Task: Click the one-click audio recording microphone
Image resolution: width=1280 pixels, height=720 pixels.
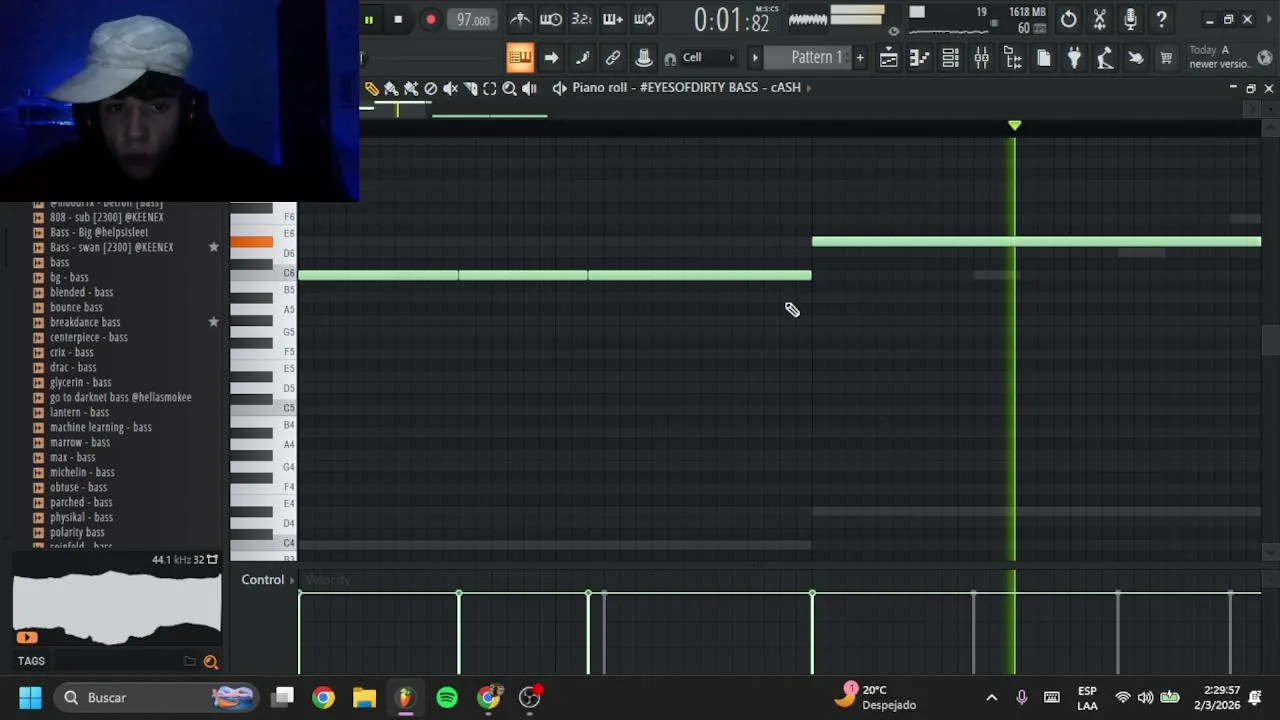Action: coord(1130,19)
